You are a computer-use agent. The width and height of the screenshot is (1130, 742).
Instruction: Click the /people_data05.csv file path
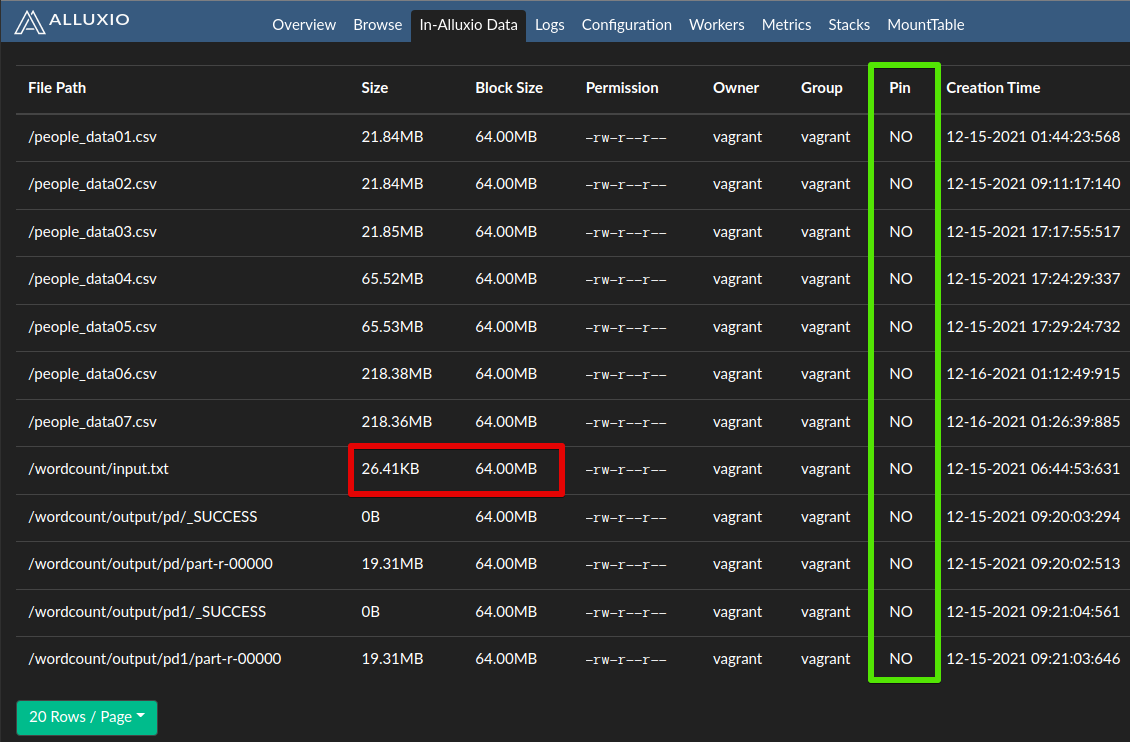coord(92,327)
